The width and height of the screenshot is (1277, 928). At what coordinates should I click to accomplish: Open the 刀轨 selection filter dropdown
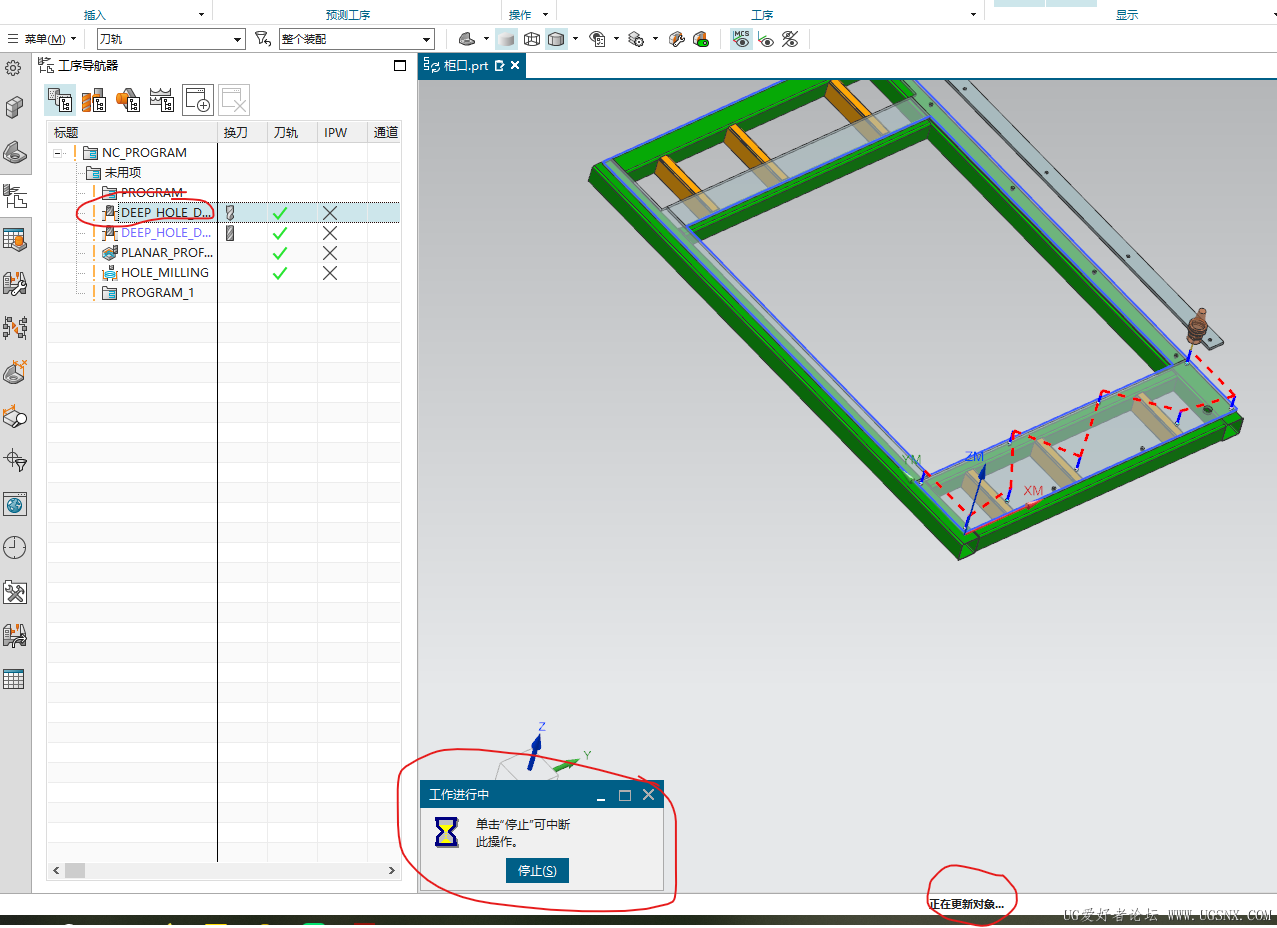point(171,39)
